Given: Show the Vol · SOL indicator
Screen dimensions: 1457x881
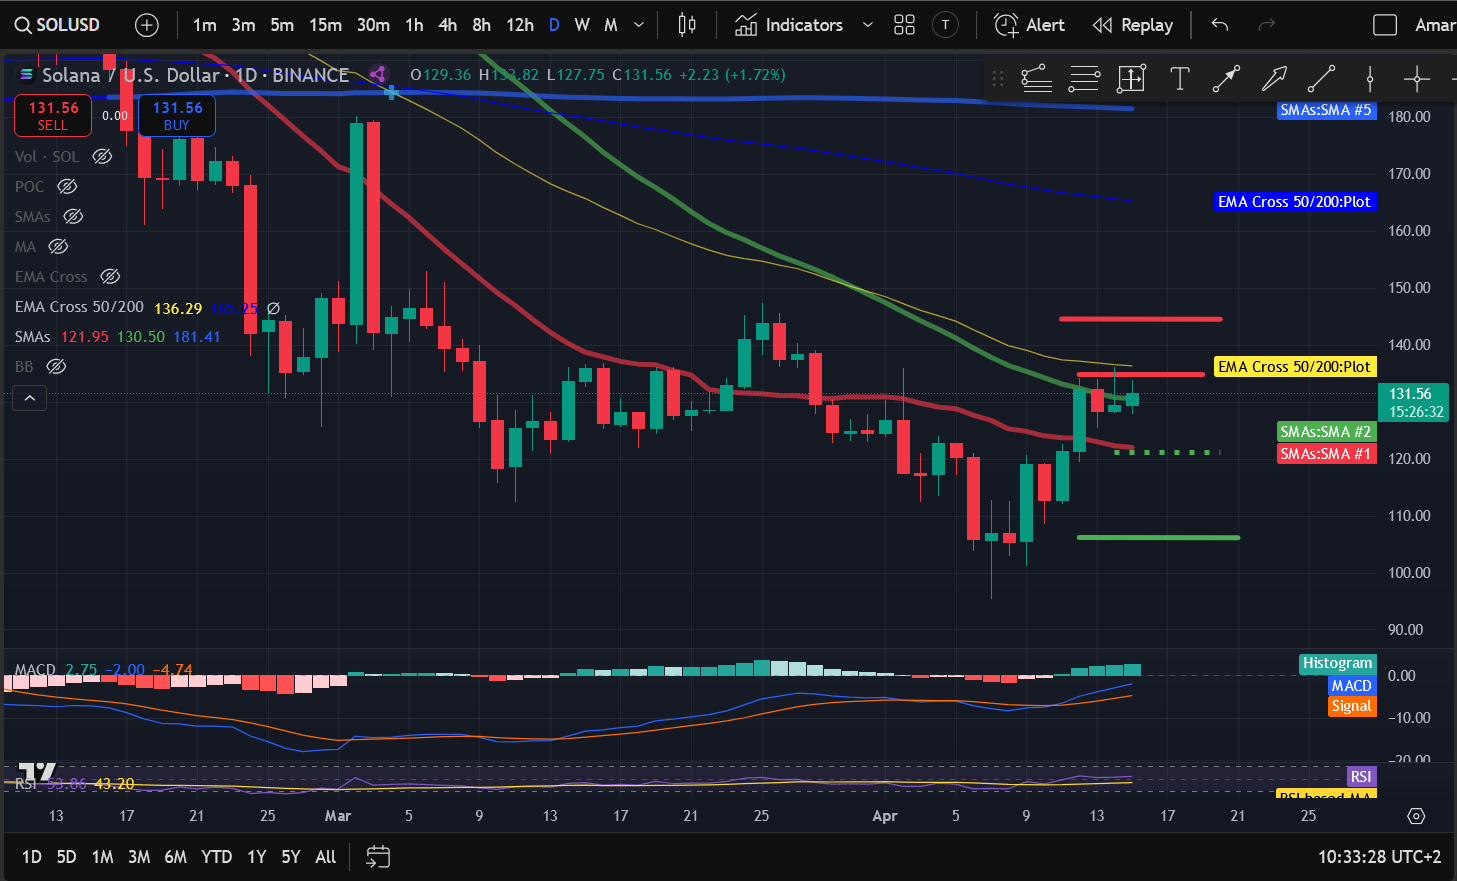Looking at the screenshot, I should (102, 156).
